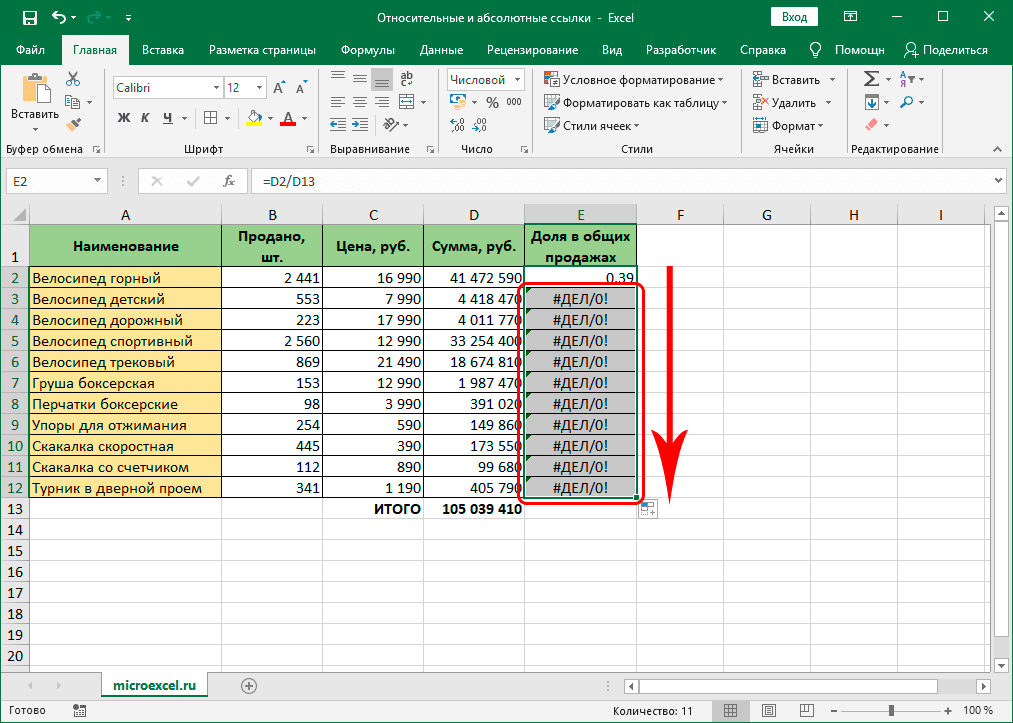1013x723 pixels.
Task: Open the number format dropdown showing Числовой
Action: (x=486, y=78)
